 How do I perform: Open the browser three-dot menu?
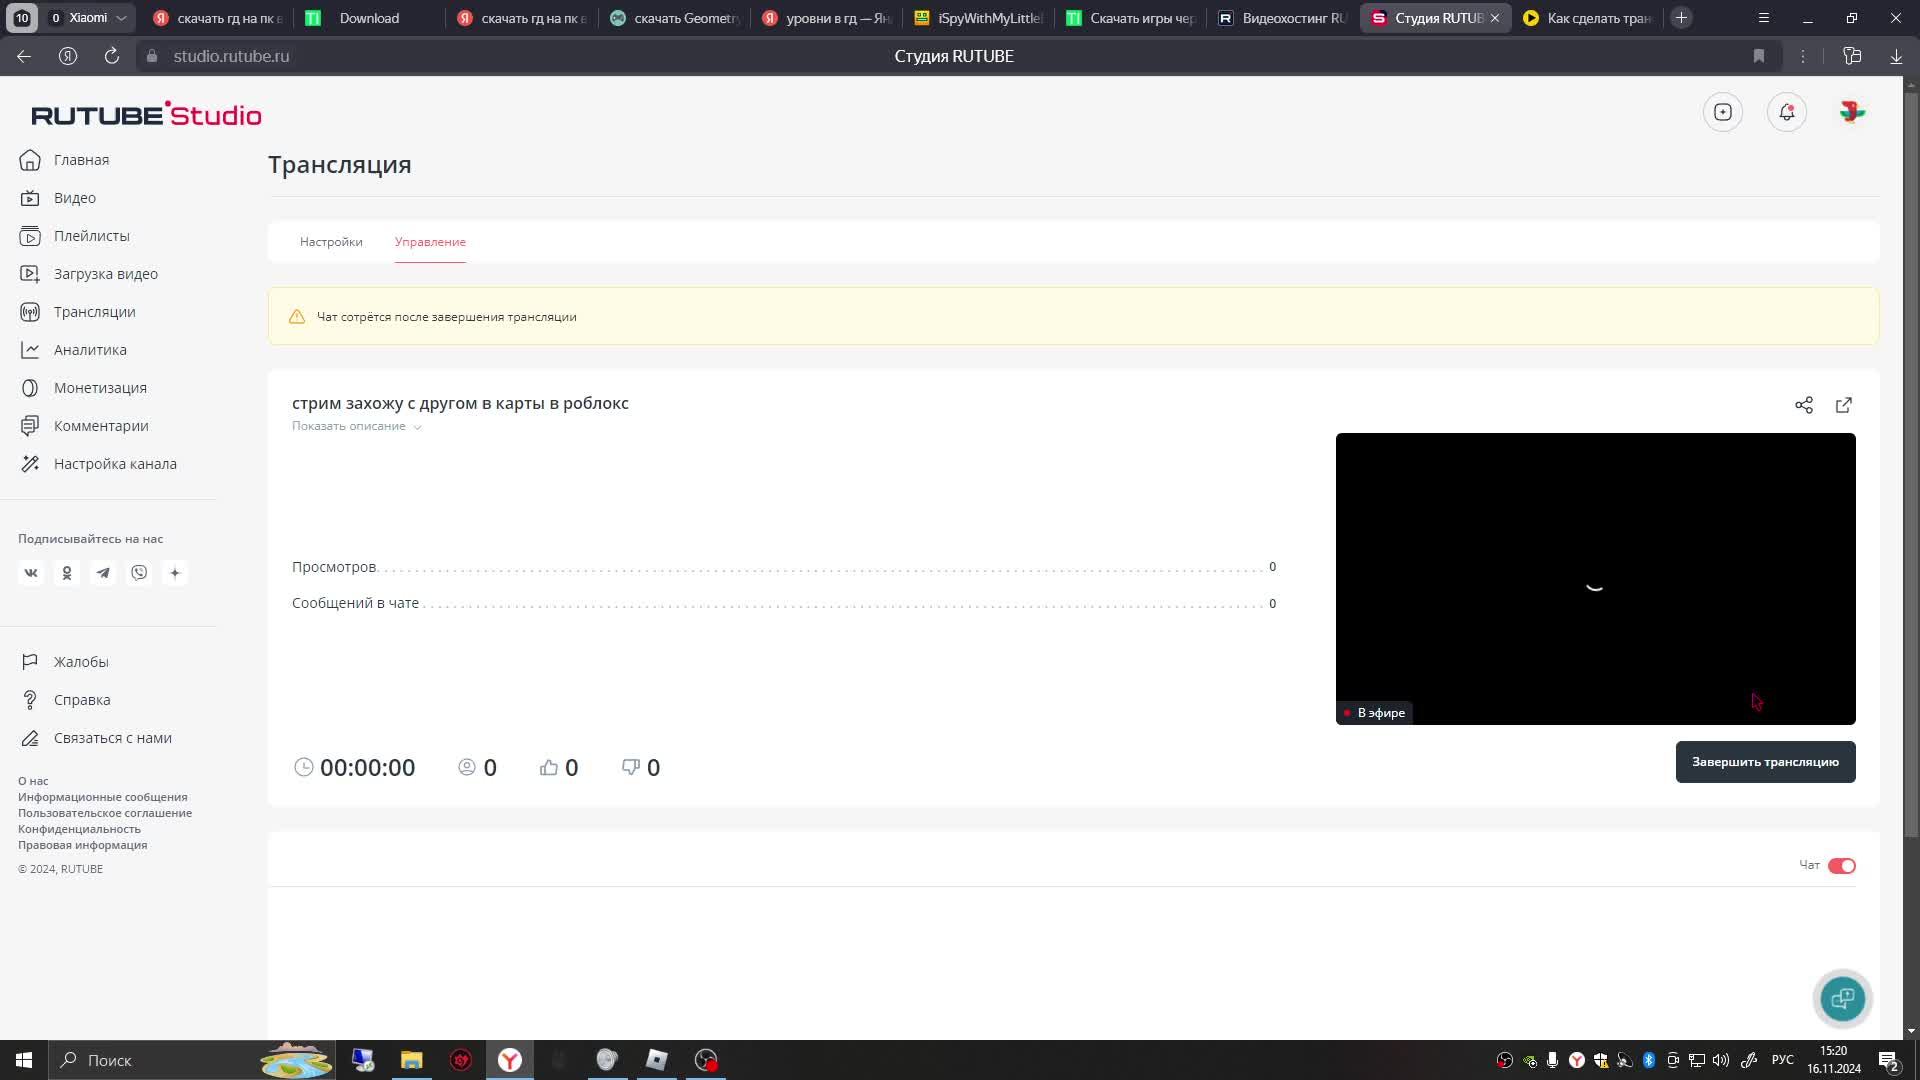[1803, 56]
